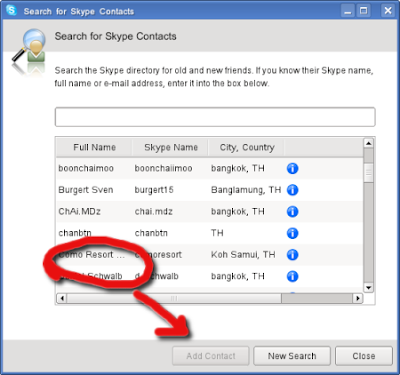Click the TH location in chanbtn row

click(x=217, y=233)
